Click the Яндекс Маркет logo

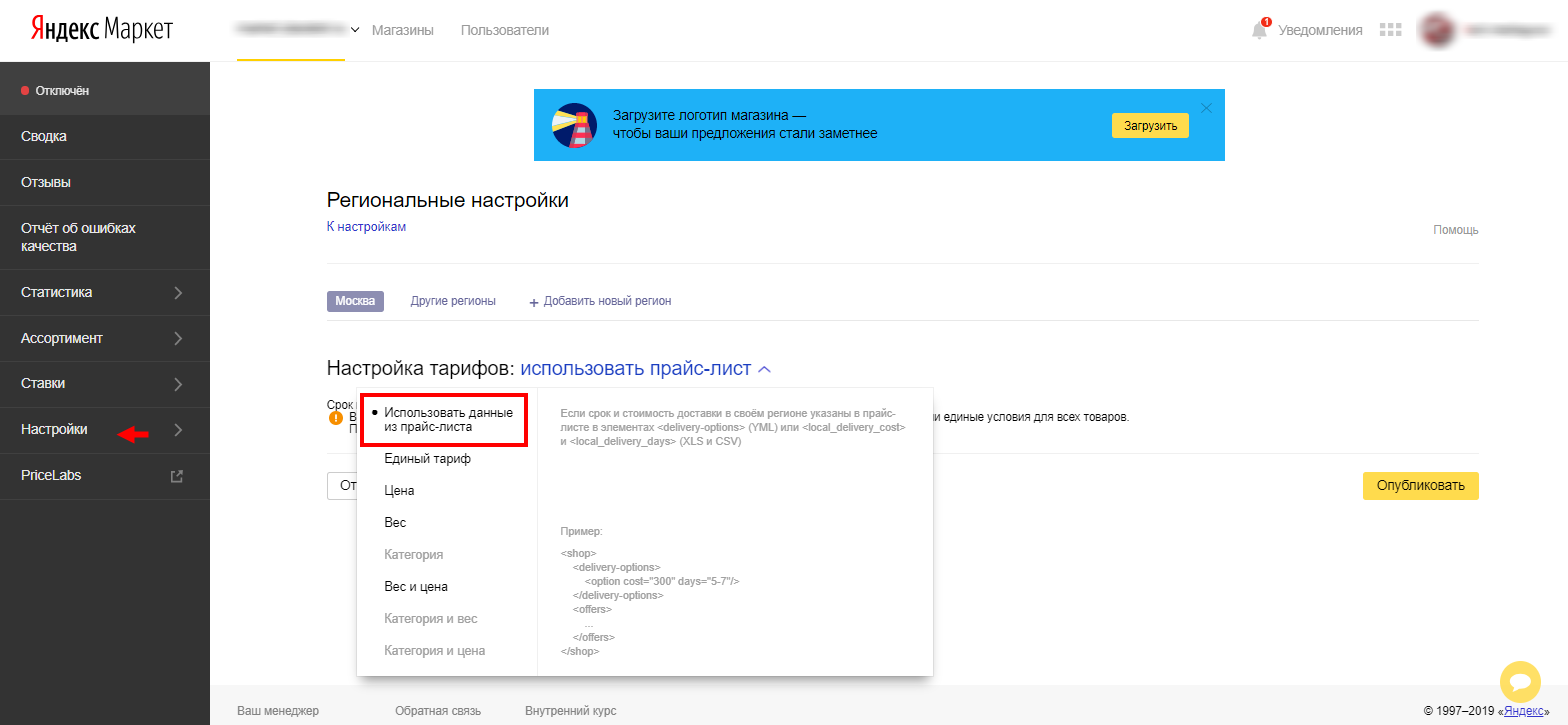[101, 30]
